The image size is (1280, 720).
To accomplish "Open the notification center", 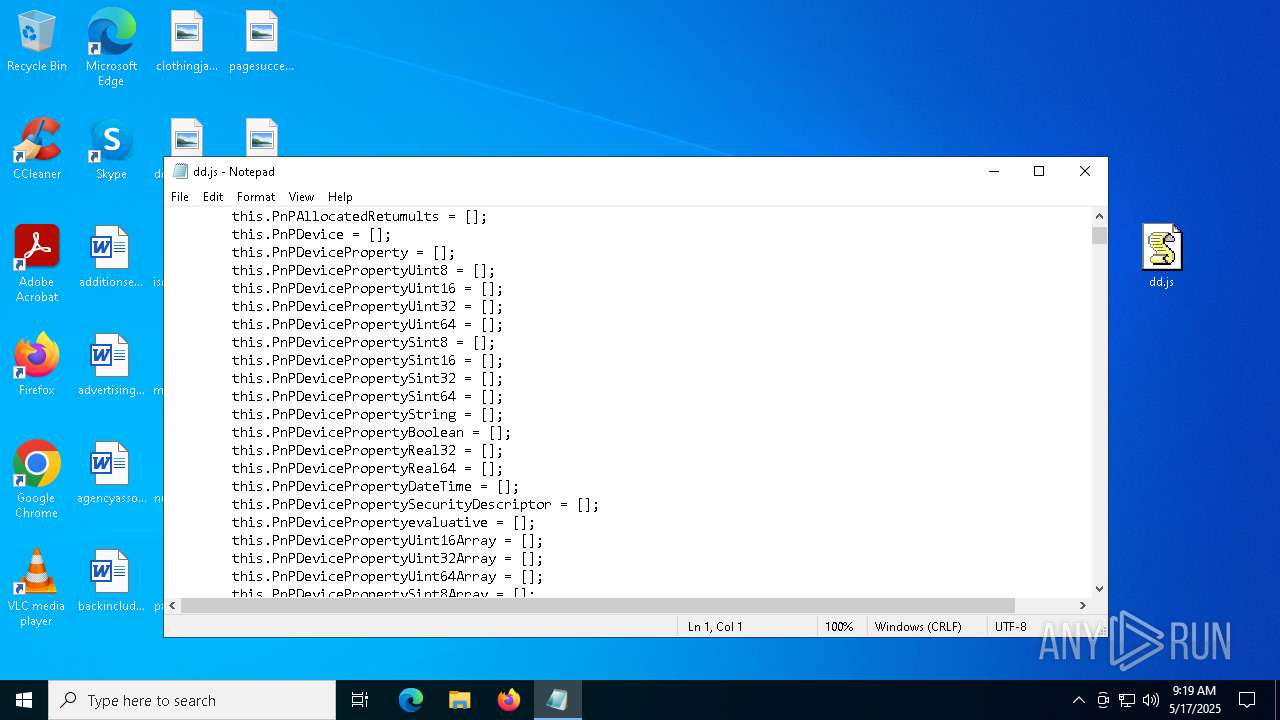I will (x=1247, y=700).
